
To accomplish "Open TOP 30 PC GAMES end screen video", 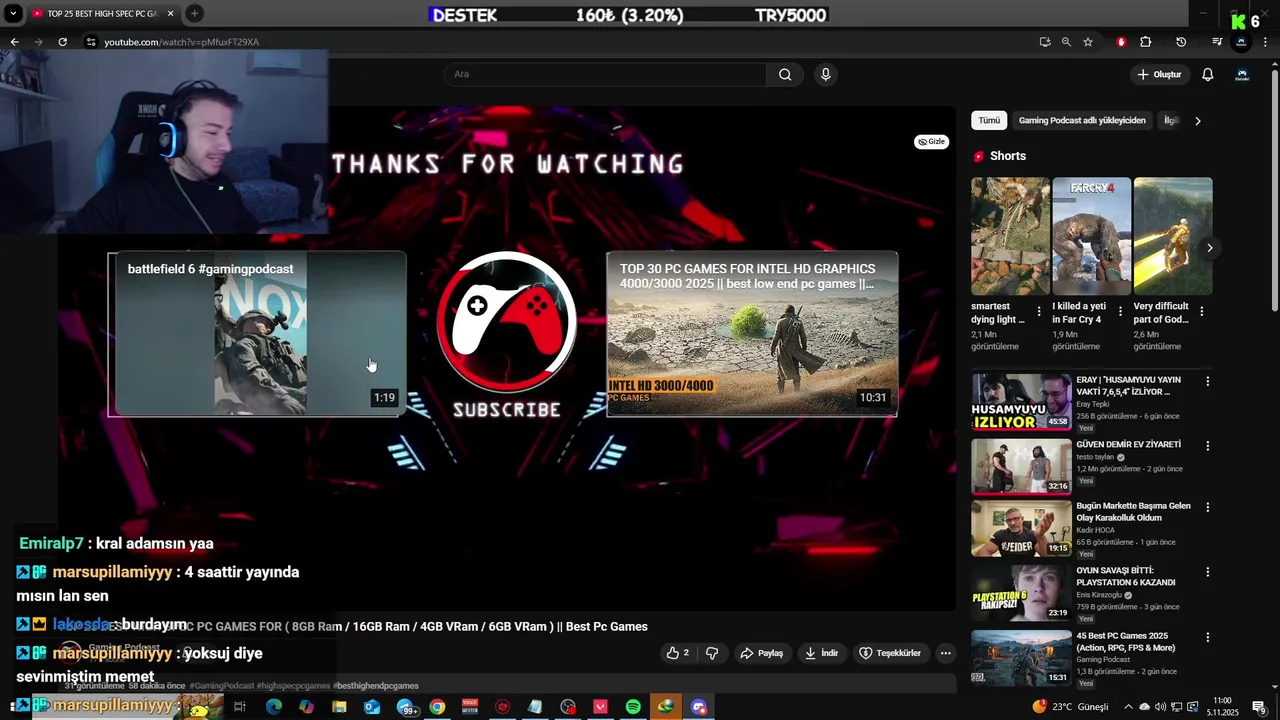I will [752, 334].
